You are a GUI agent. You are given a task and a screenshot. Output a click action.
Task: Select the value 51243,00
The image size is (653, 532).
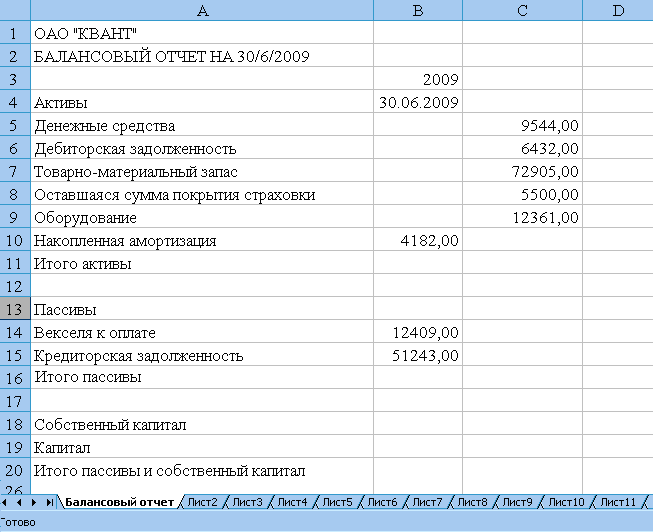418,355
